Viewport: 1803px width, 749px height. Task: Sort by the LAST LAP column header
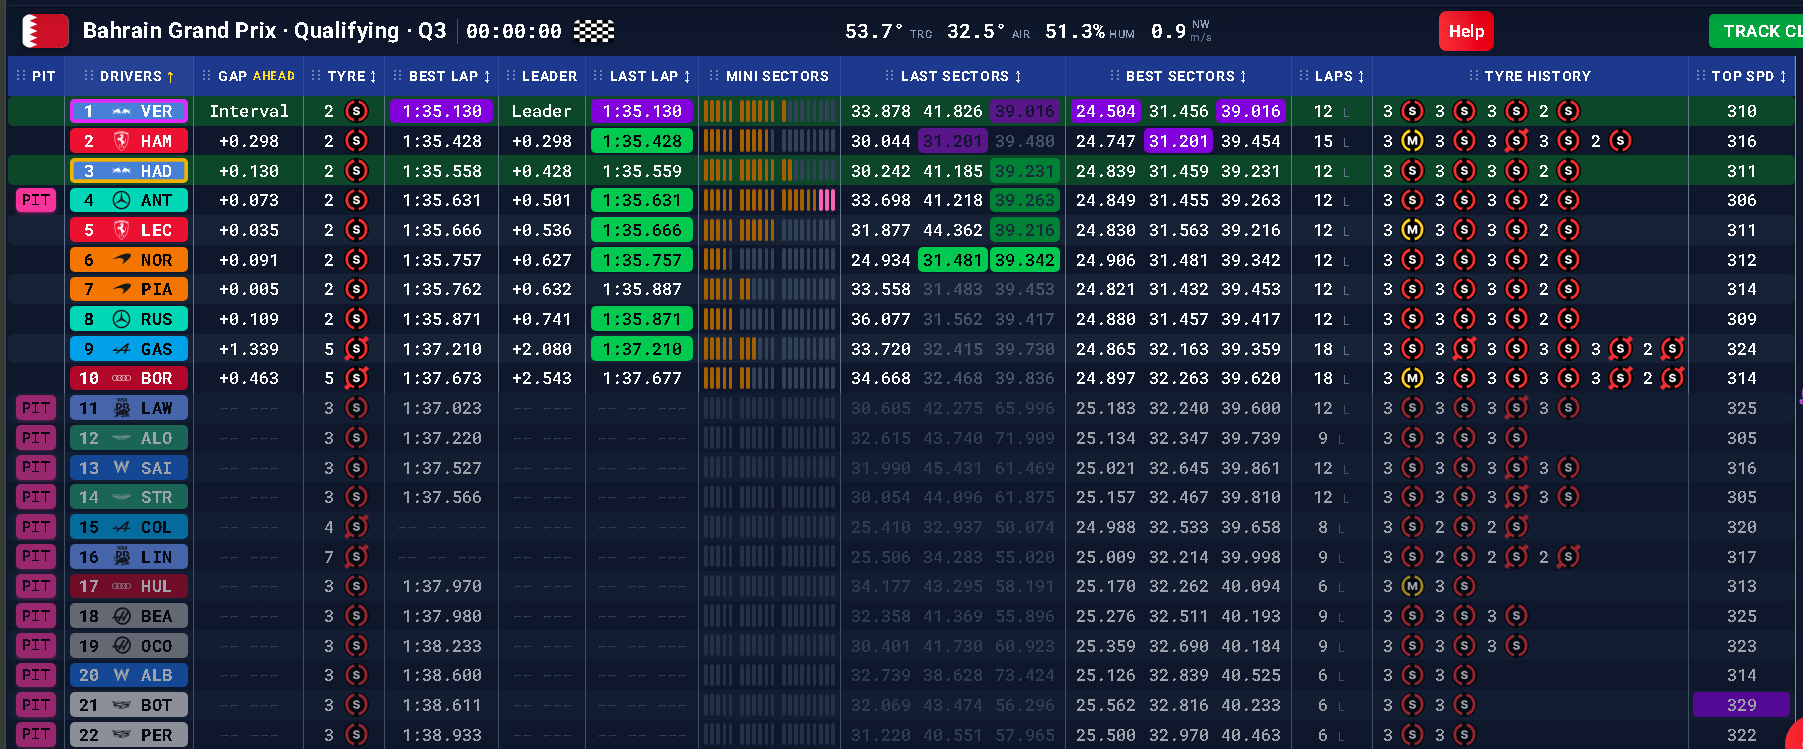click(642, 76)
